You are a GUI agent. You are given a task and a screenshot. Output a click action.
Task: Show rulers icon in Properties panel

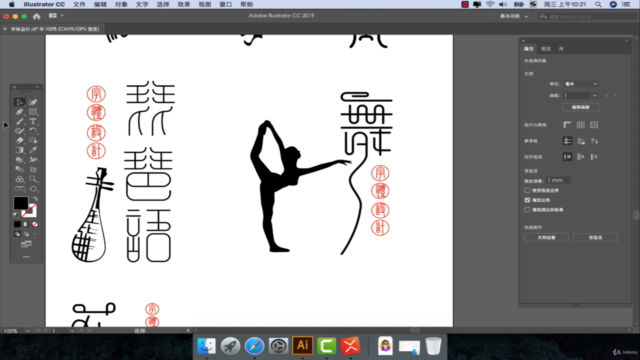coord(567,125)
